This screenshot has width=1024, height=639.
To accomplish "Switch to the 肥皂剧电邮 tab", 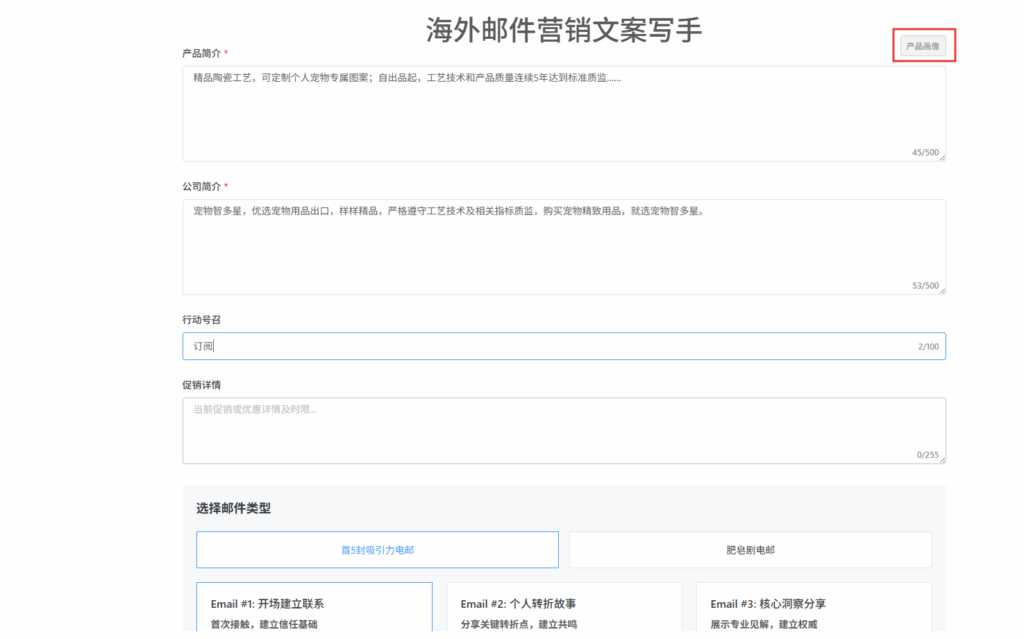I will pyautogui.click(x=750, y=550).
